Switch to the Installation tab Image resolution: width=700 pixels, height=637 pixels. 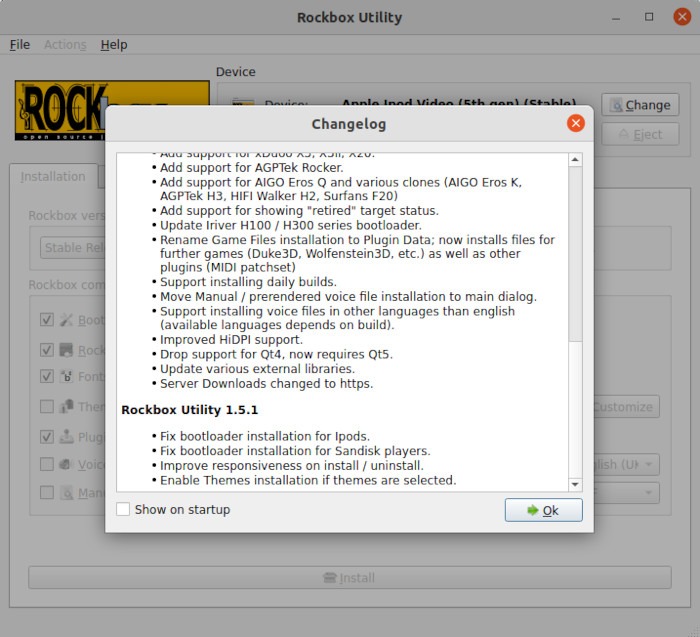[x=53, y=176]
